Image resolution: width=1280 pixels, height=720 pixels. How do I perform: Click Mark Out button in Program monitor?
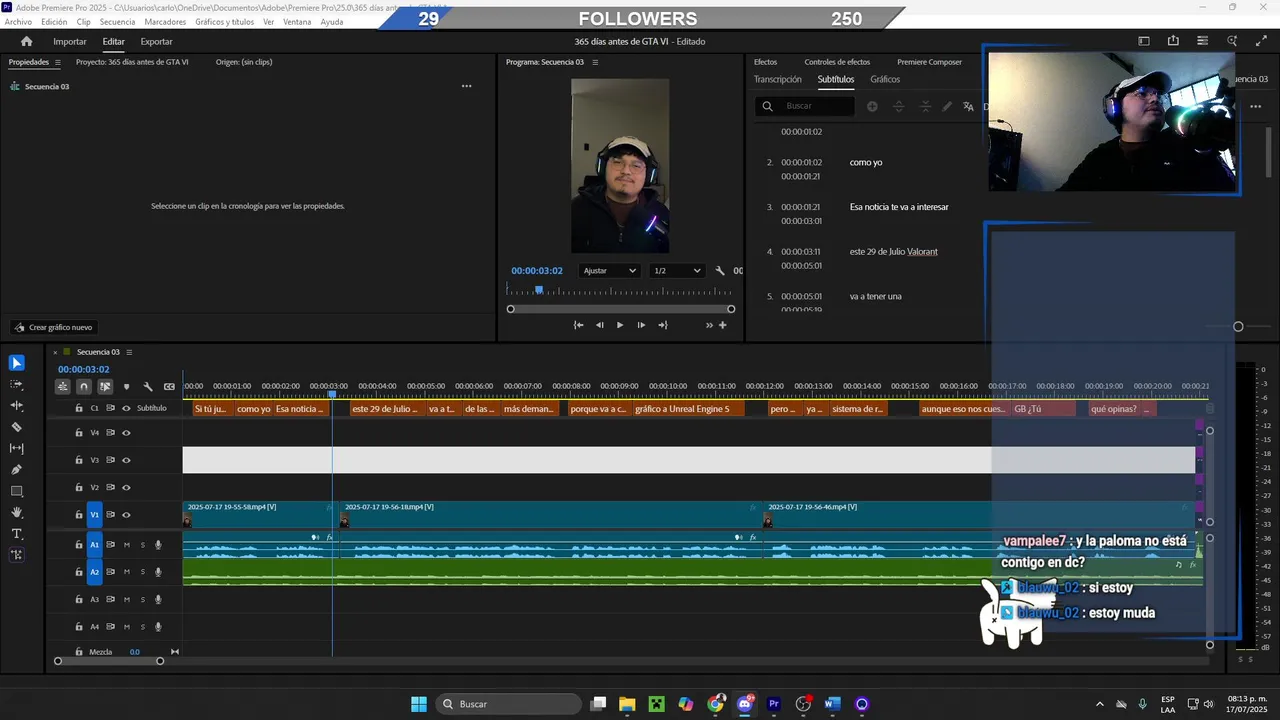(663, 325)
